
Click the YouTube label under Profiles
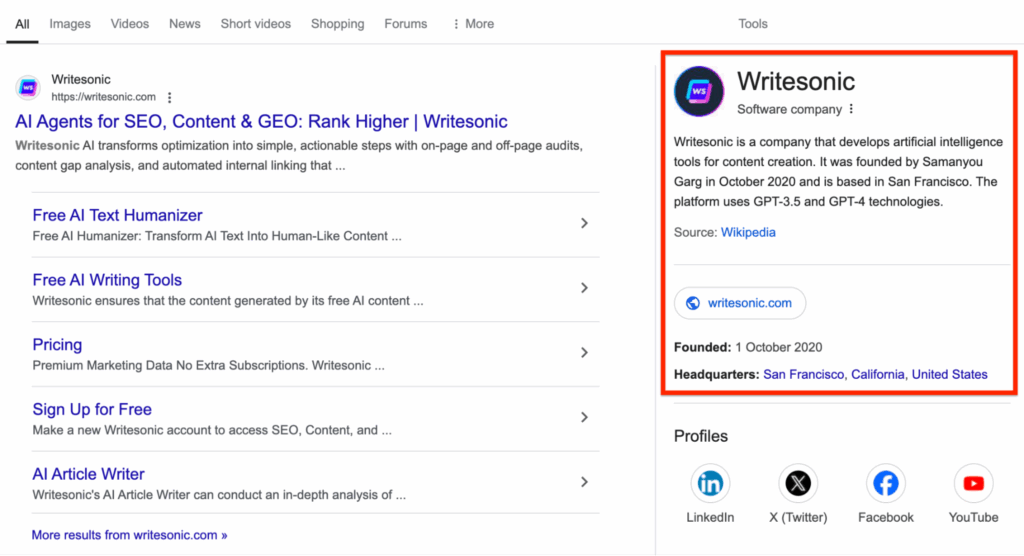coord(973,517)
